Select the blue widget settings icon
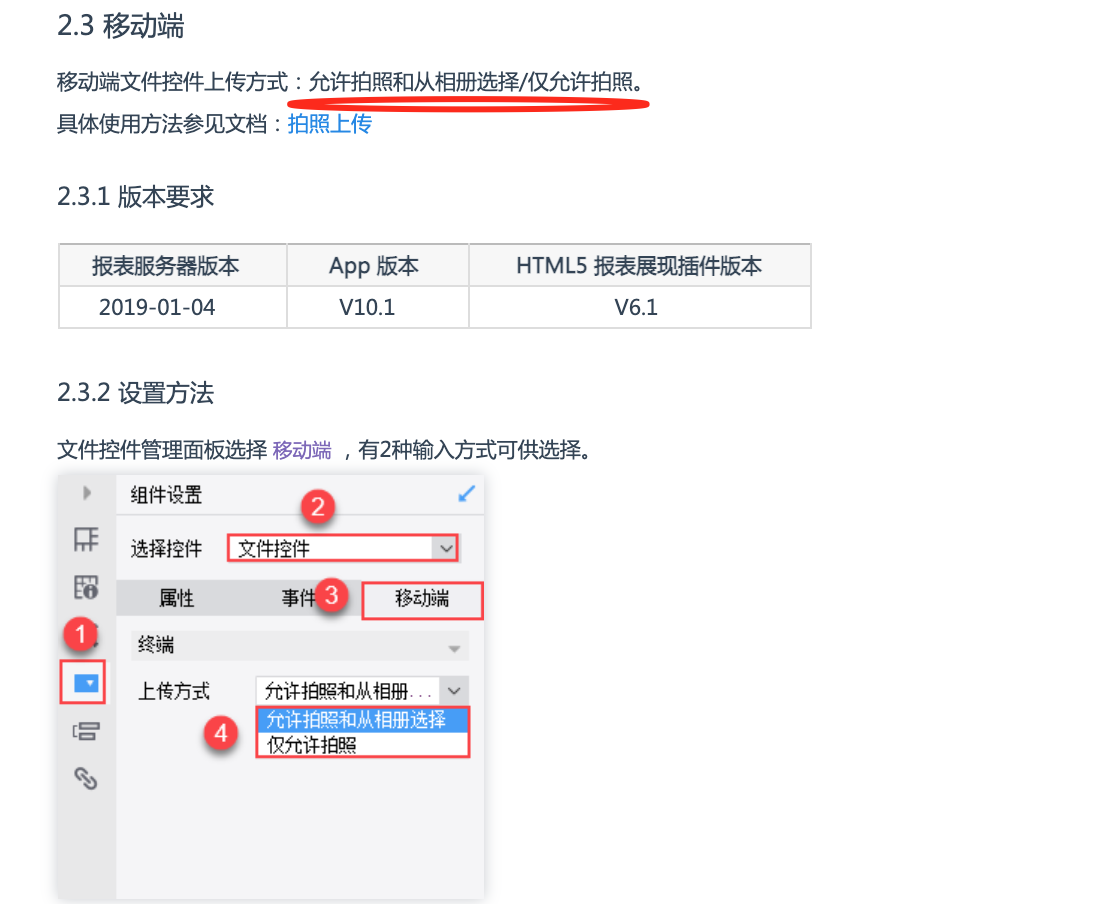This screenshot has width=1094, height=904. click(x=85, y=682)
